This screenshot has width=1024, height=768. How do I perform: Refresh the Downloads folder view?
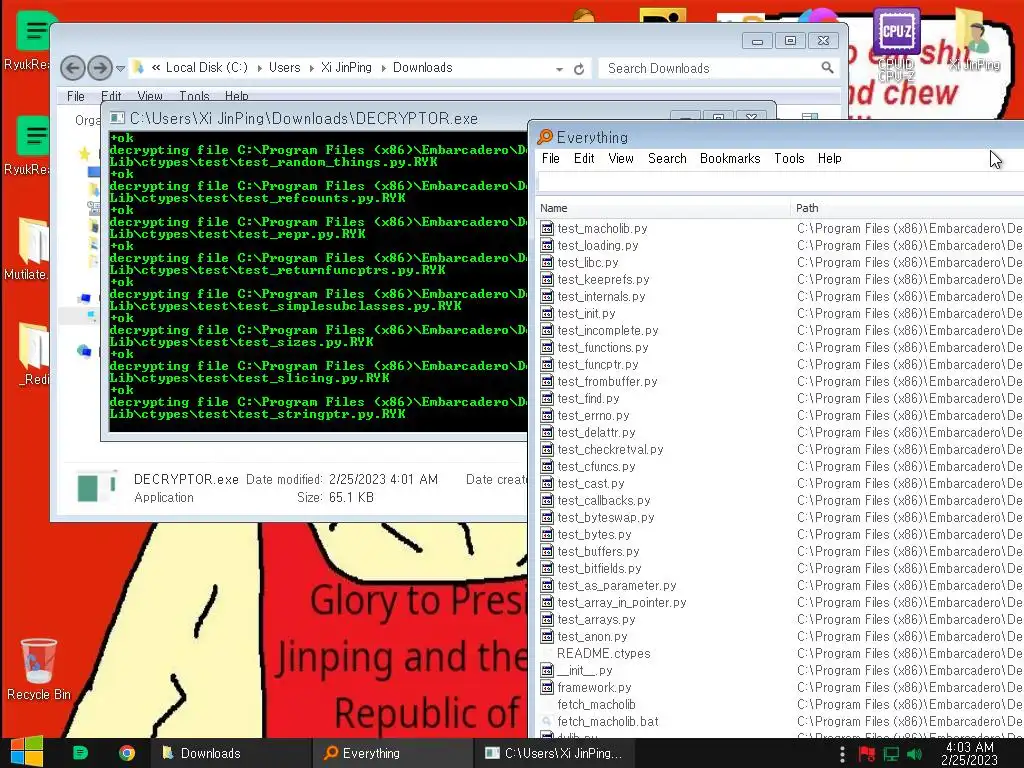tap(579, 69)
